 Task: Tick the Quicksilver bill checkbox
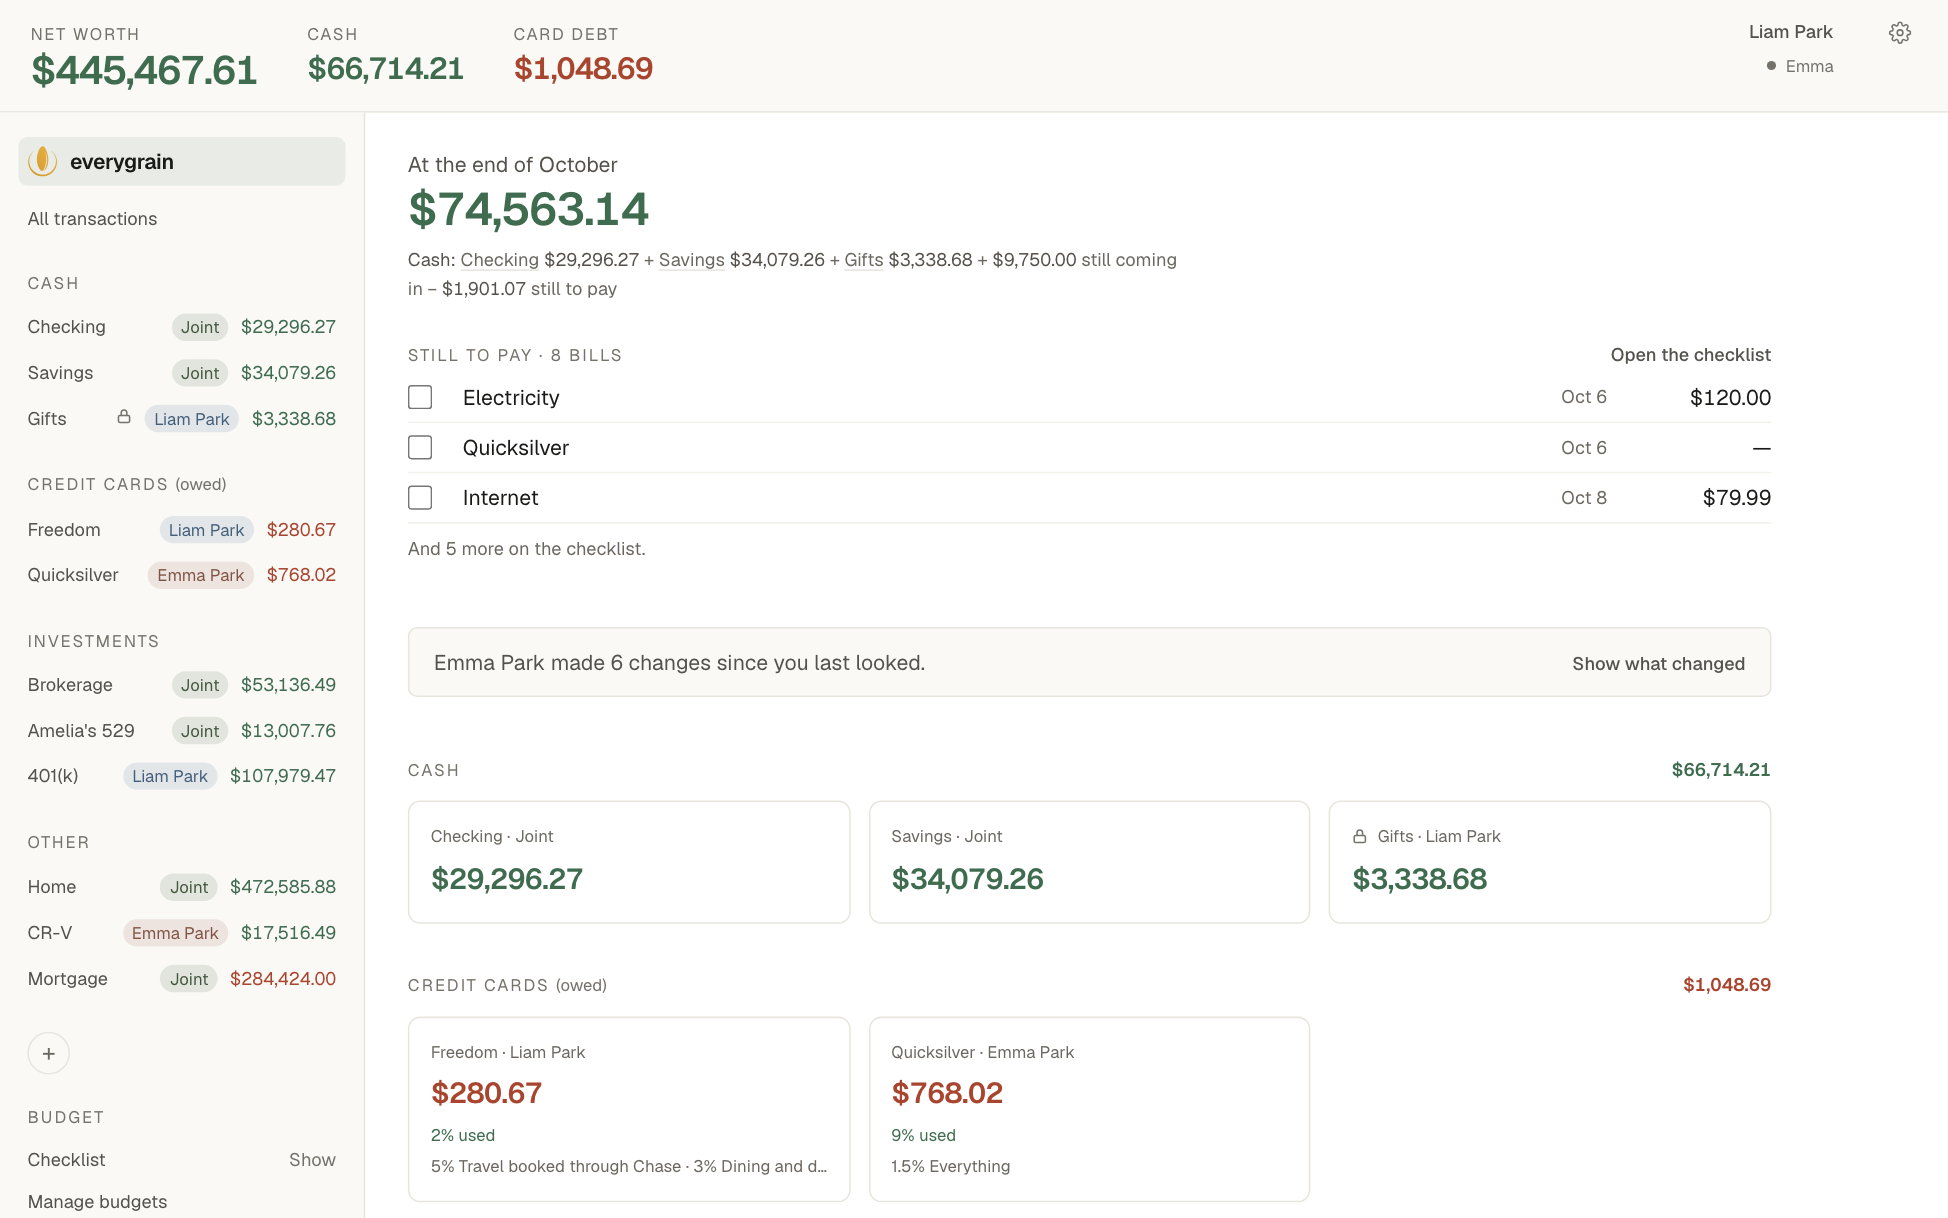coord(420,447)
